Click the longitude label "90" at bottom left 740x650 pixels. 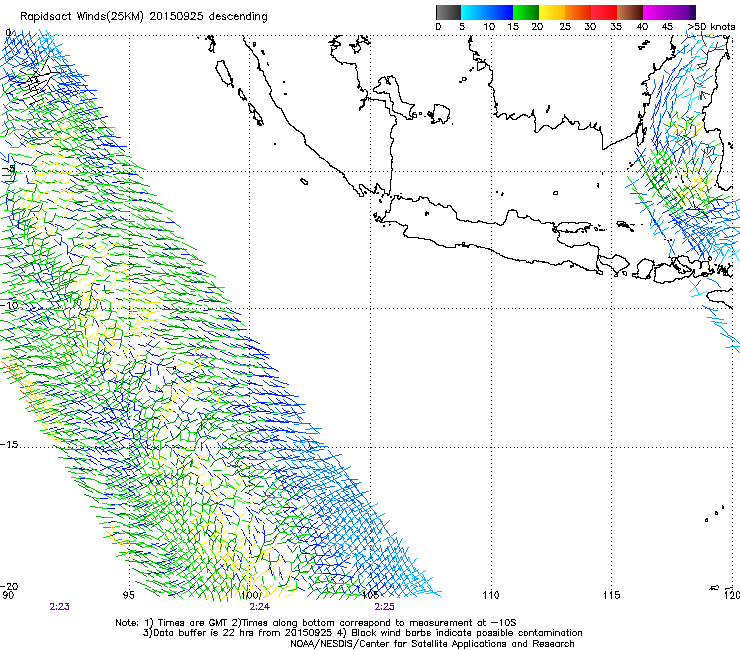click(x=8, y=595)
